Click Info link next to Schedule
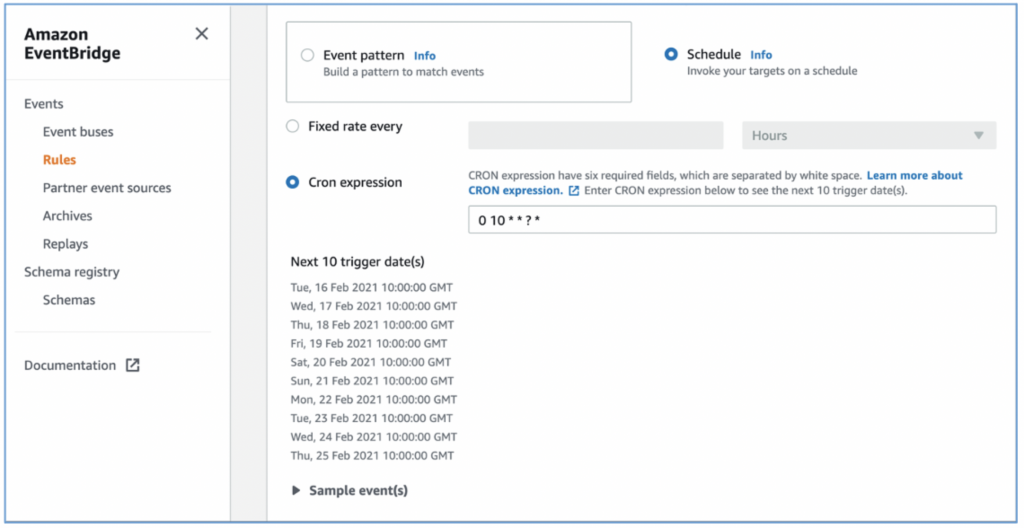 pos(761,55)
